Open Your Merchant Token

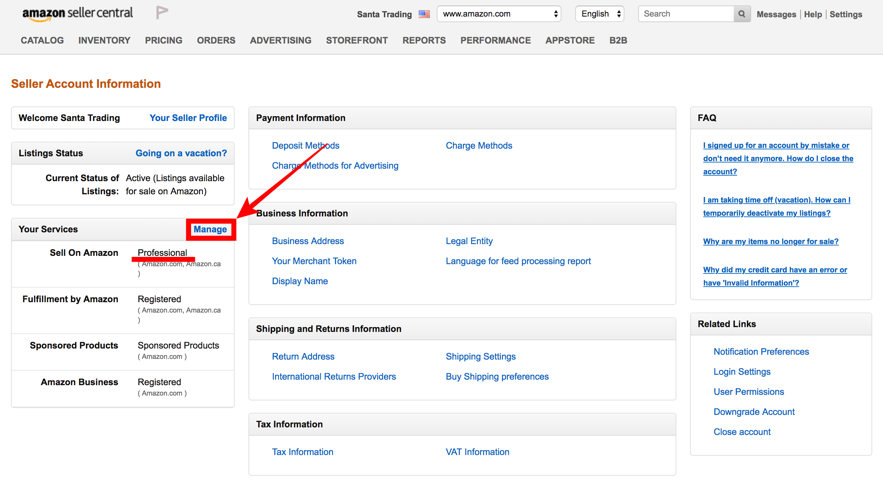[x=314, y=261]
